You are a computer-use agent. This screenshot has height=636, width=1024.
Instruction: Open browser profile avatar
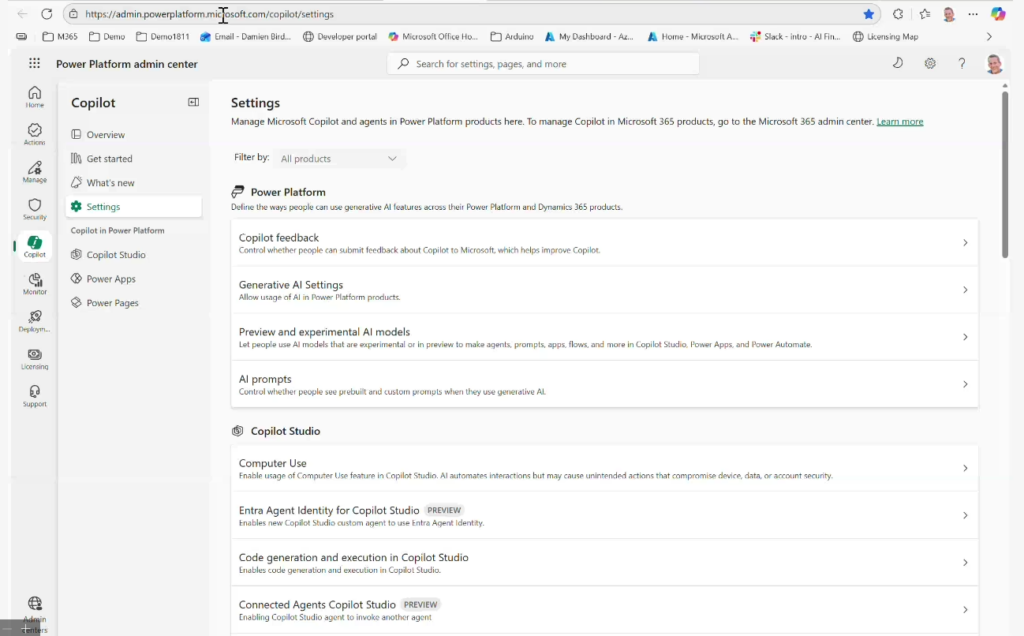(949, 14)
